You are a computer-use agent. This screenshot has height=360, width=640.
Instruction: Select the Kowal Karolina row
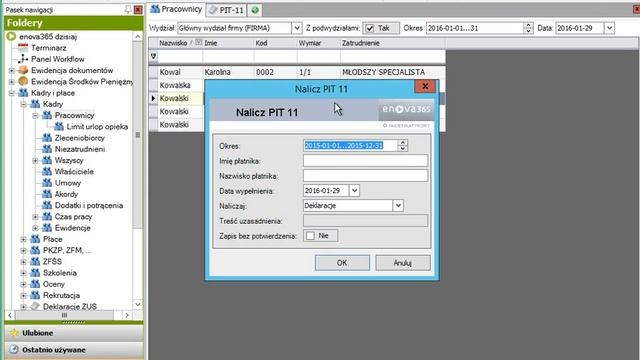[x=297, y=72]
